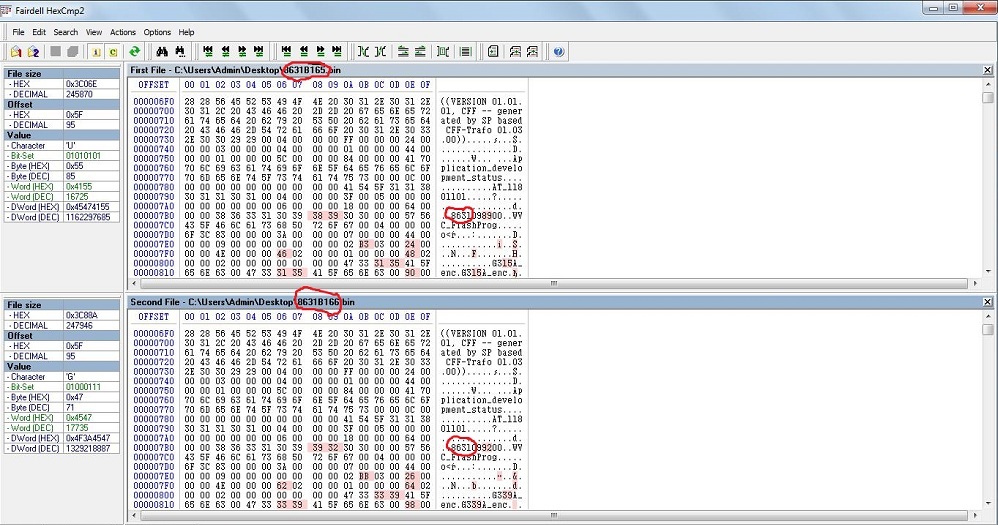Click First File horizontal scroll left arrow

(x=134, y=283)
